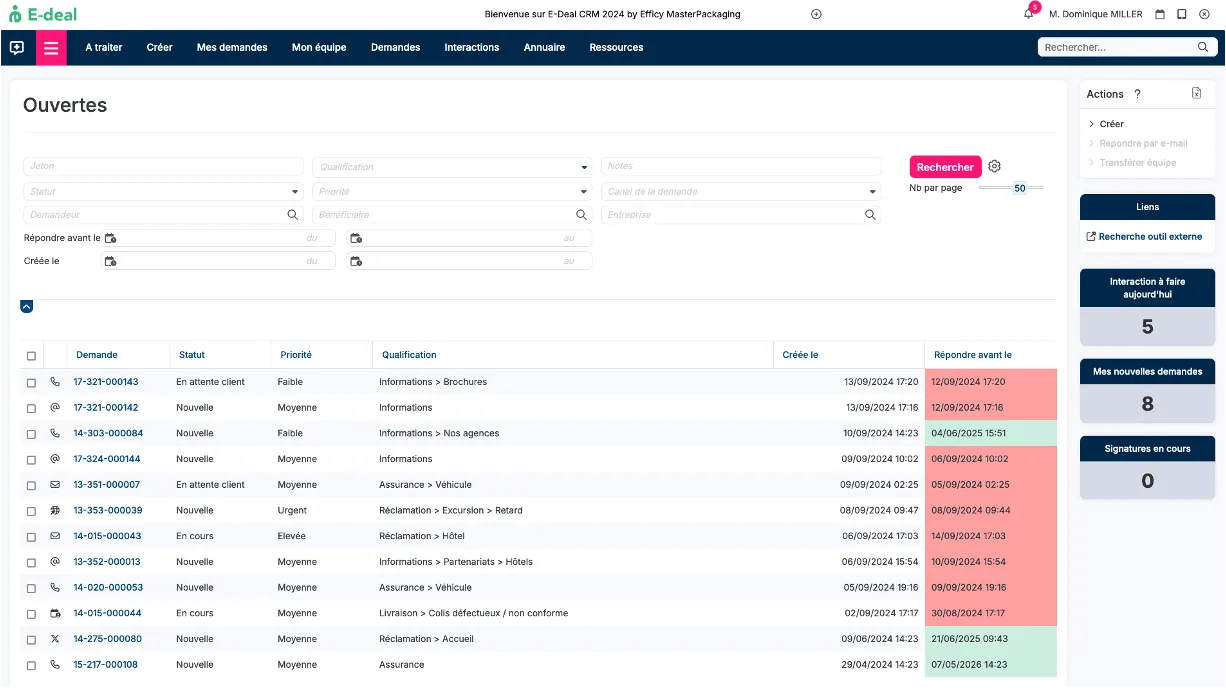Tick the select-all checkbox in the table header
Image resolution: width=1226 pixels, height=688 pixels.
click(x=31, y=356)
